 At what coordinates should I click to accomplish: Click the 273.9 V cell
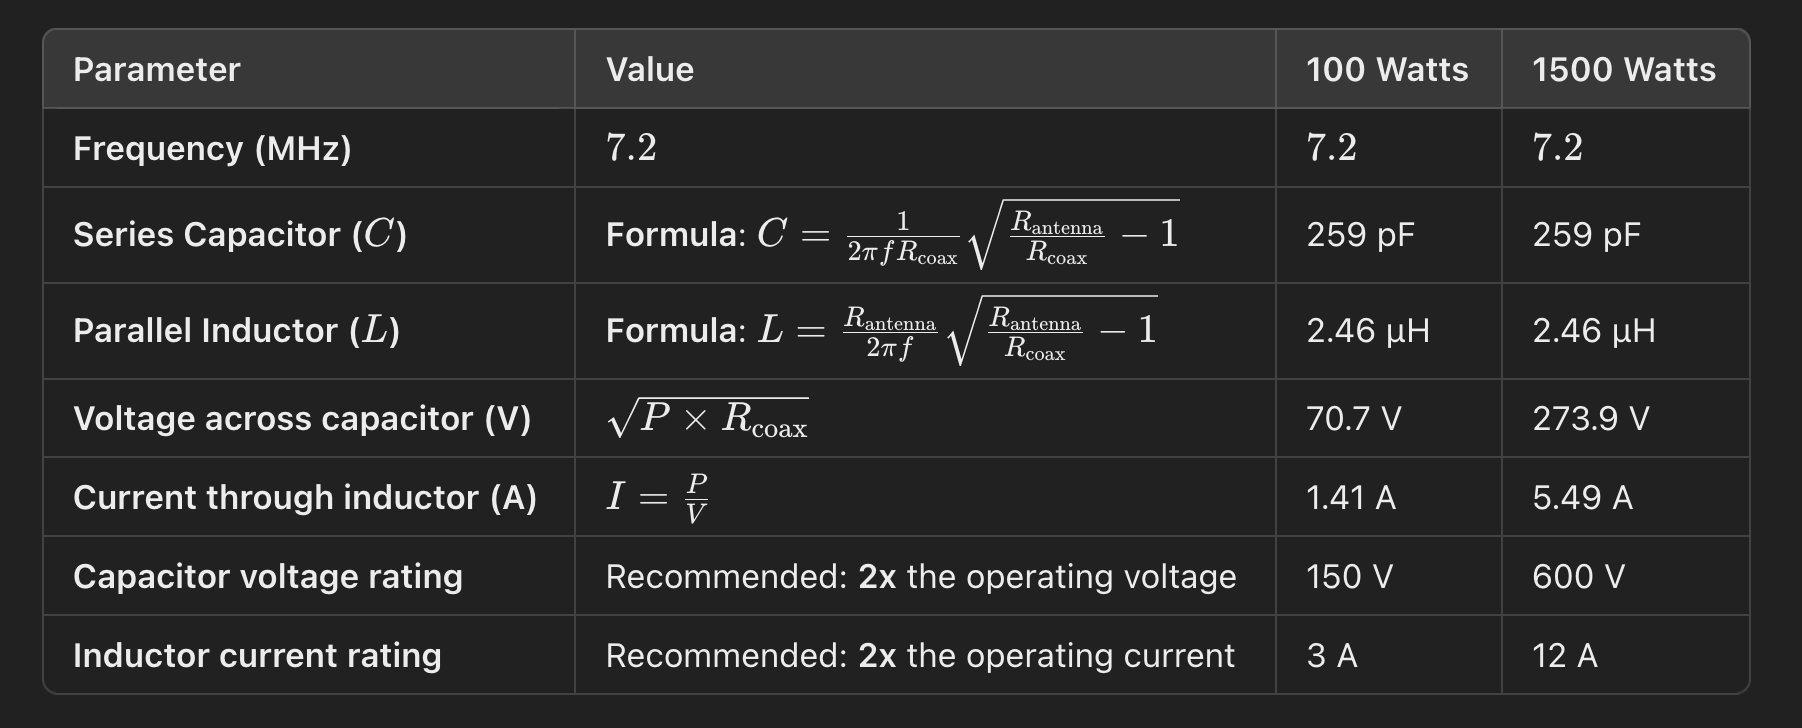(1590, 419)
